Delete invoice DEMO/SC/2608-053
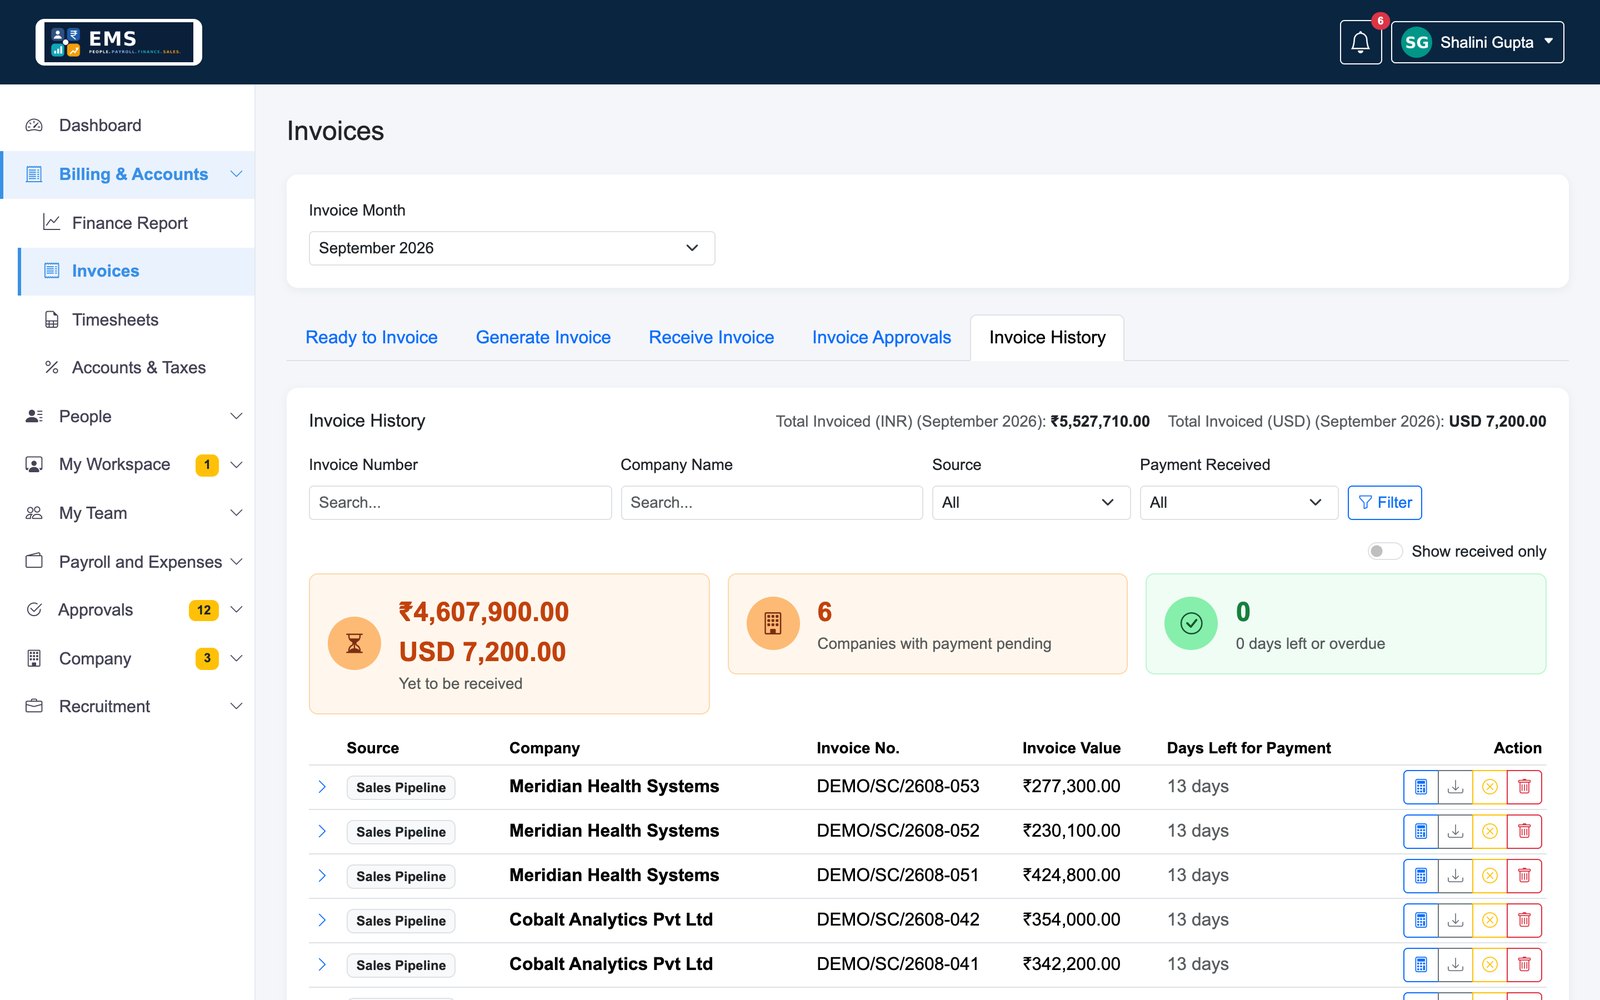Image resolution: width=1600 pixels, height=1000 pixels. pyautogui.click(x=1524, y=787)
